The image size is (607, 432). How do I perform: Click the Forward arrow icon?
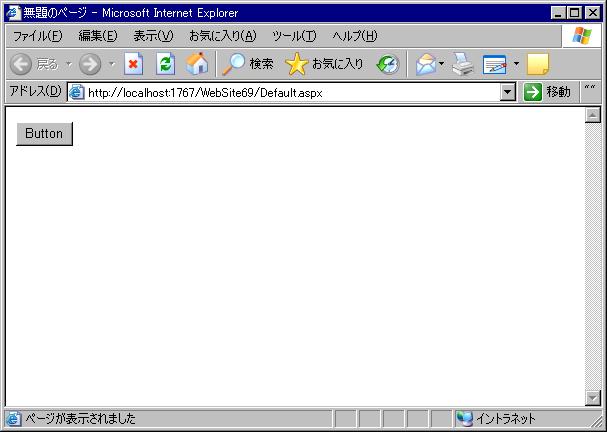tap(90, 64)
